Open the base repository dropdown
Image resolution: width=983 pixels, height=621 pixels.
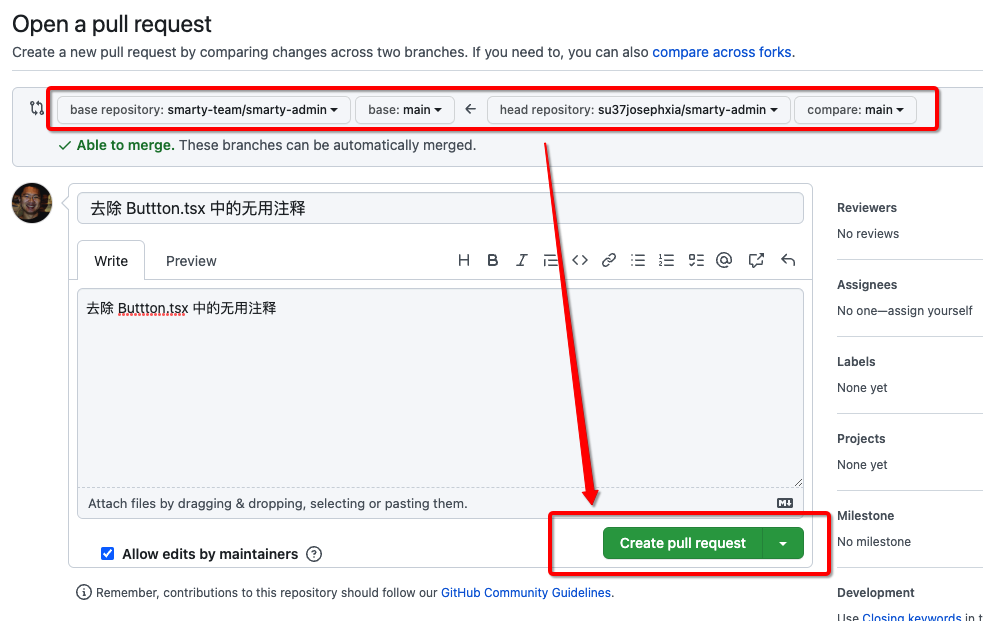[x=204, y=110]
